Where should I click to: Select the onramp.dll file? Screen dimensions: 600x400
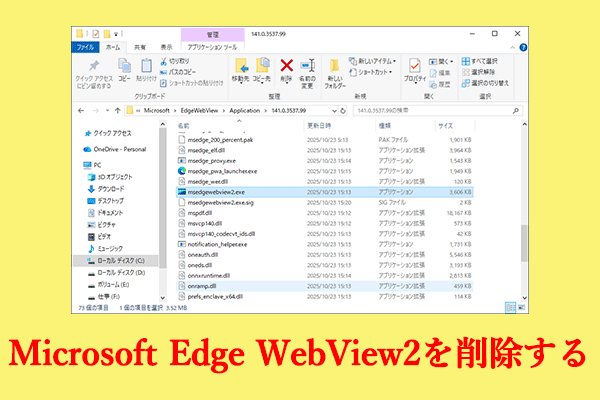pos(324,286)
